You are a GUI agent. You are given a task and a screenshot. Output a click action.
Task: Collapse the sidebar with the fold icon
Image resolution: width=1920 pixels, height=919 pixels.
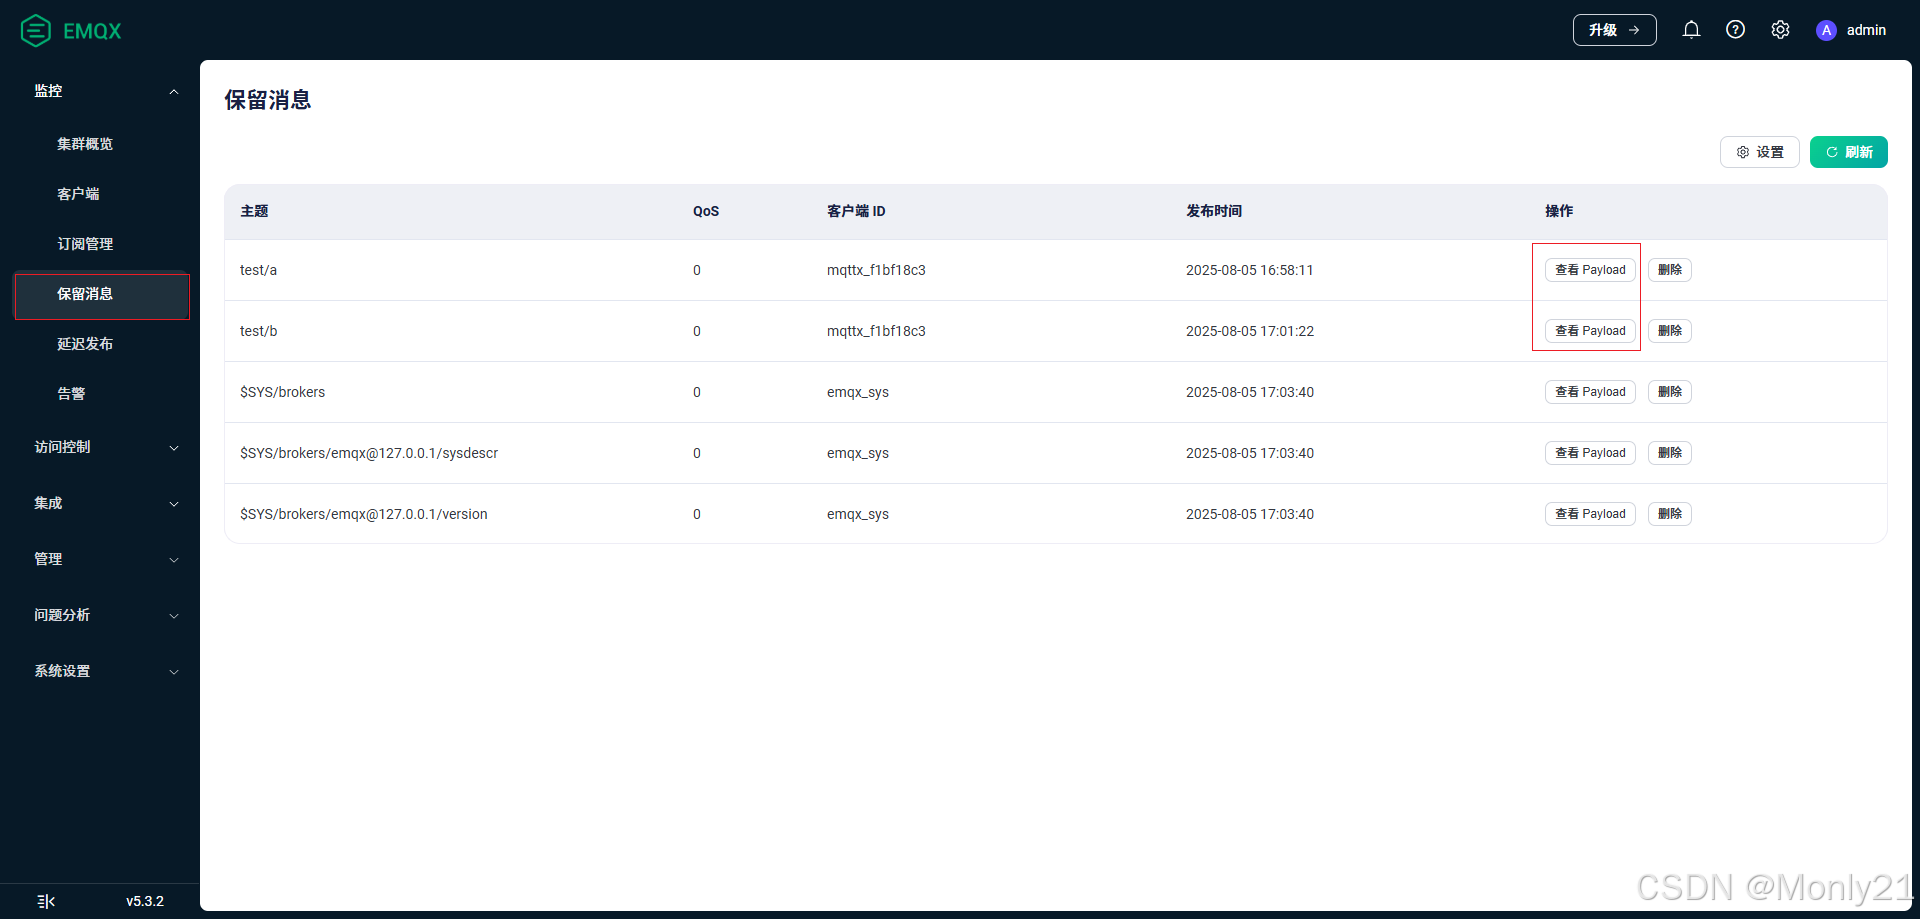tap(46, 901)
